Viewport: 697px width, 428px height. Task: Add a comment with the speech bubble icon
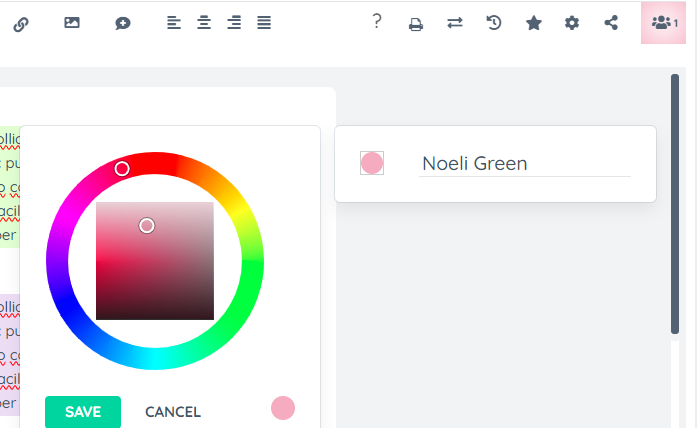[x=122, y=23]
